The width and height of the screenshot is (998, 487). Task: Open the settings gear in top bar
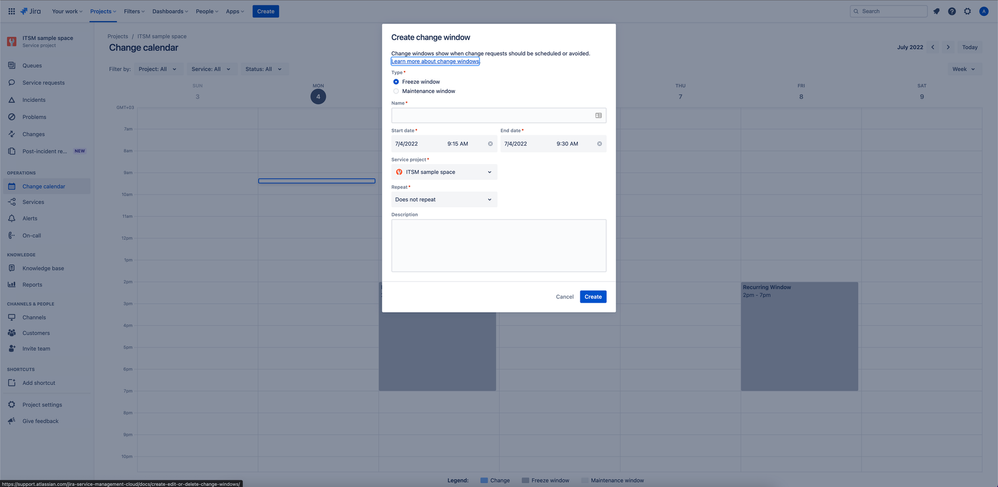coord(967,11)
